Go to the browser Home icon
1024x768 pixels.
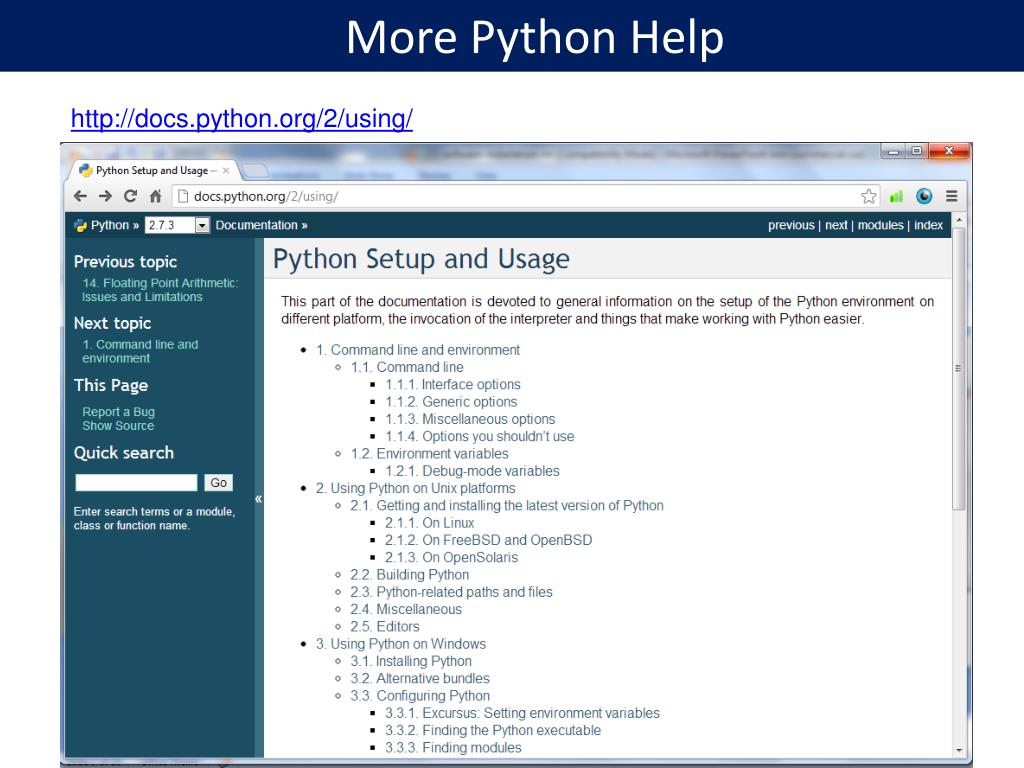pyautogui.click(x=155, y=196)
